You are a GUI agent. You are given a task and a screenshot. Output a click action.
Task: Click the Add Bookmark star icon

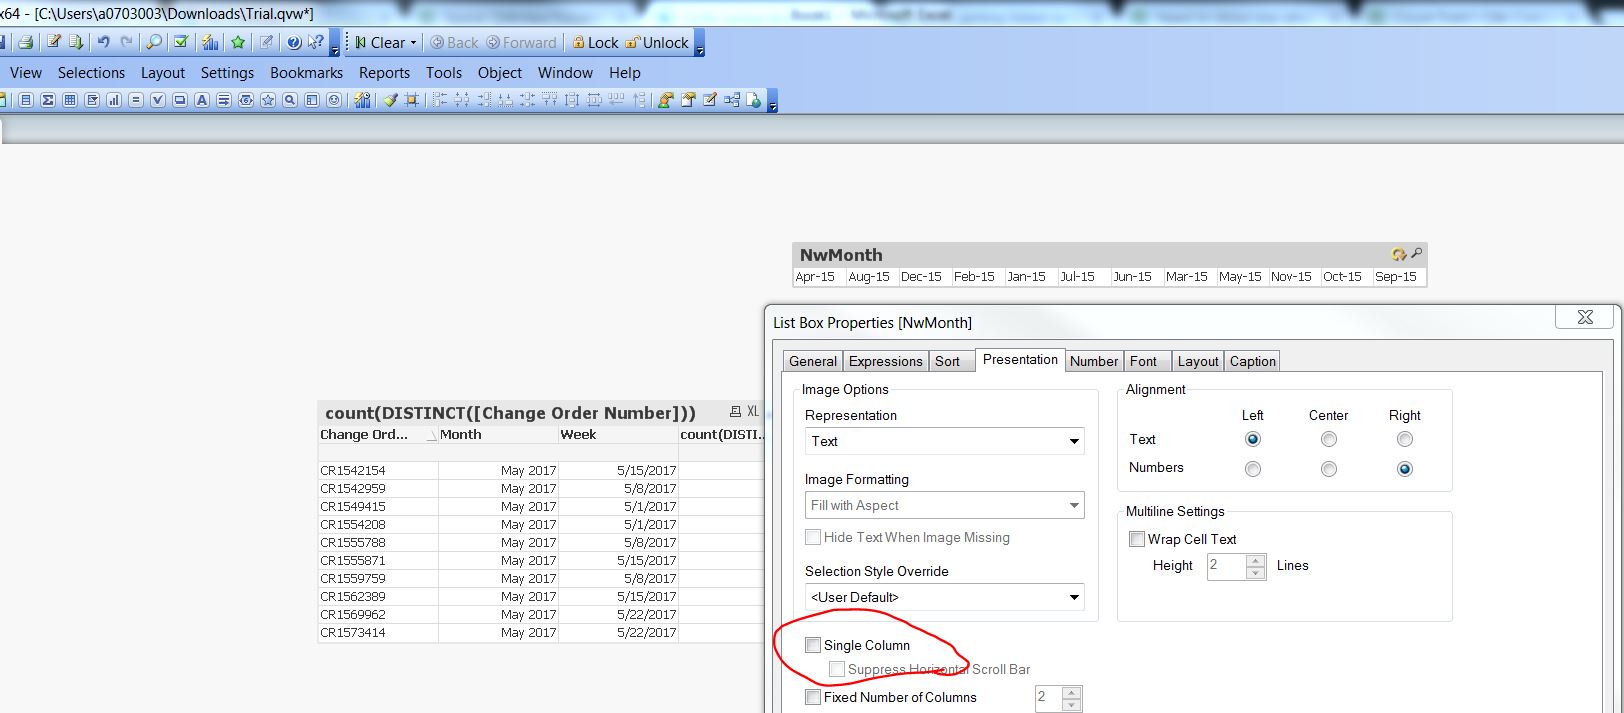click(238, 42)
